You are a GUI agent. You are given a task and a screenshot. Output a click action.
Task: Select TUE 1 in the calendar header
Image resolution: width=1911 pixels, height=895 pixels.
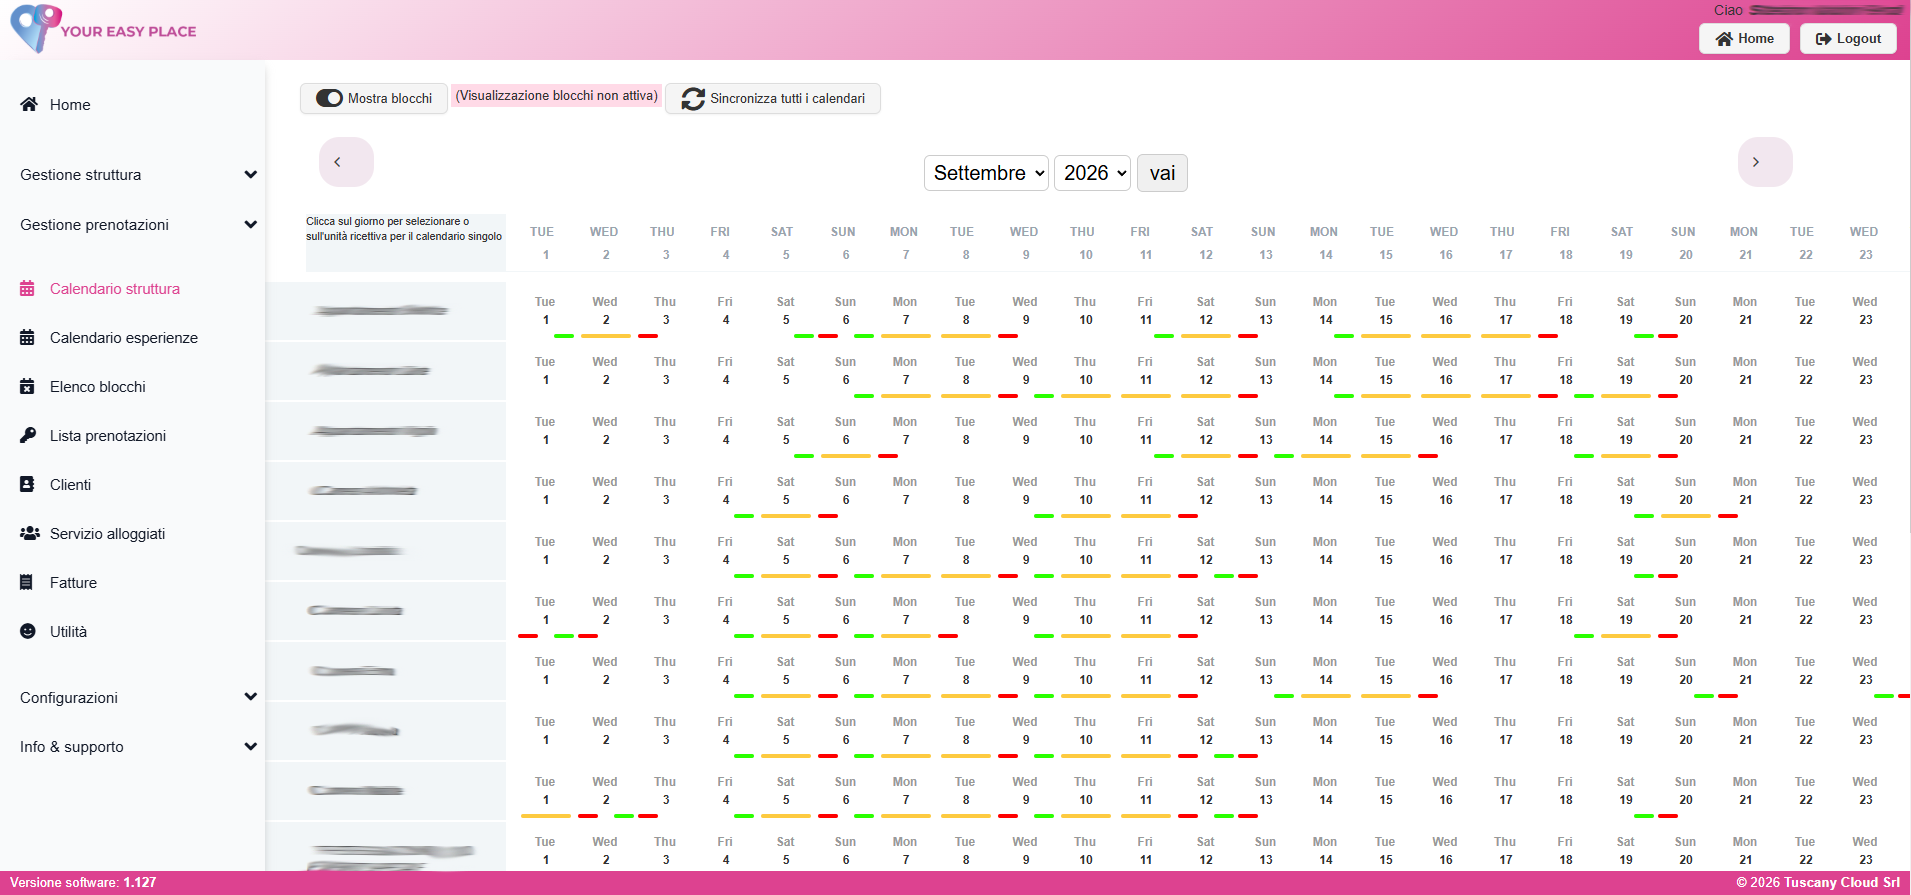pyautogui.click(x=545, y=243)
